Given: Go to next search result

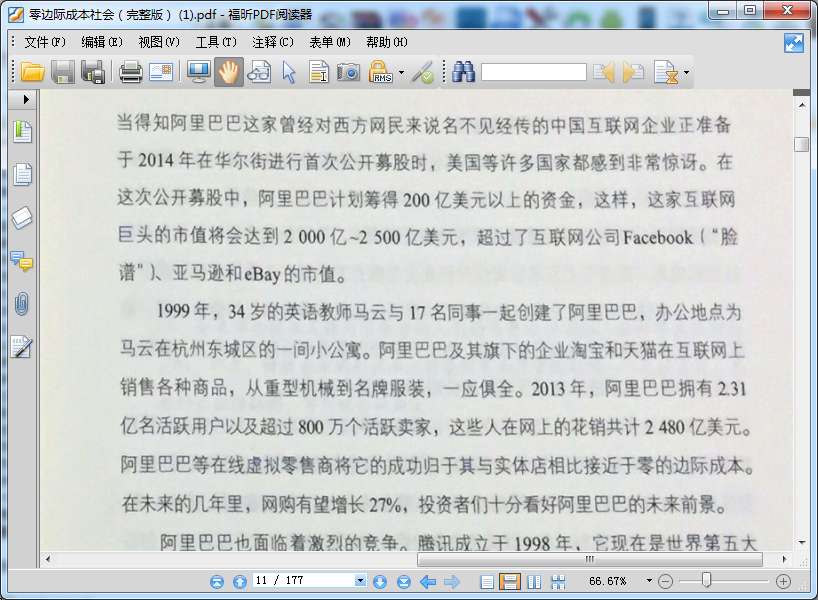Looking at the screenshot, I should coord(633,72).
